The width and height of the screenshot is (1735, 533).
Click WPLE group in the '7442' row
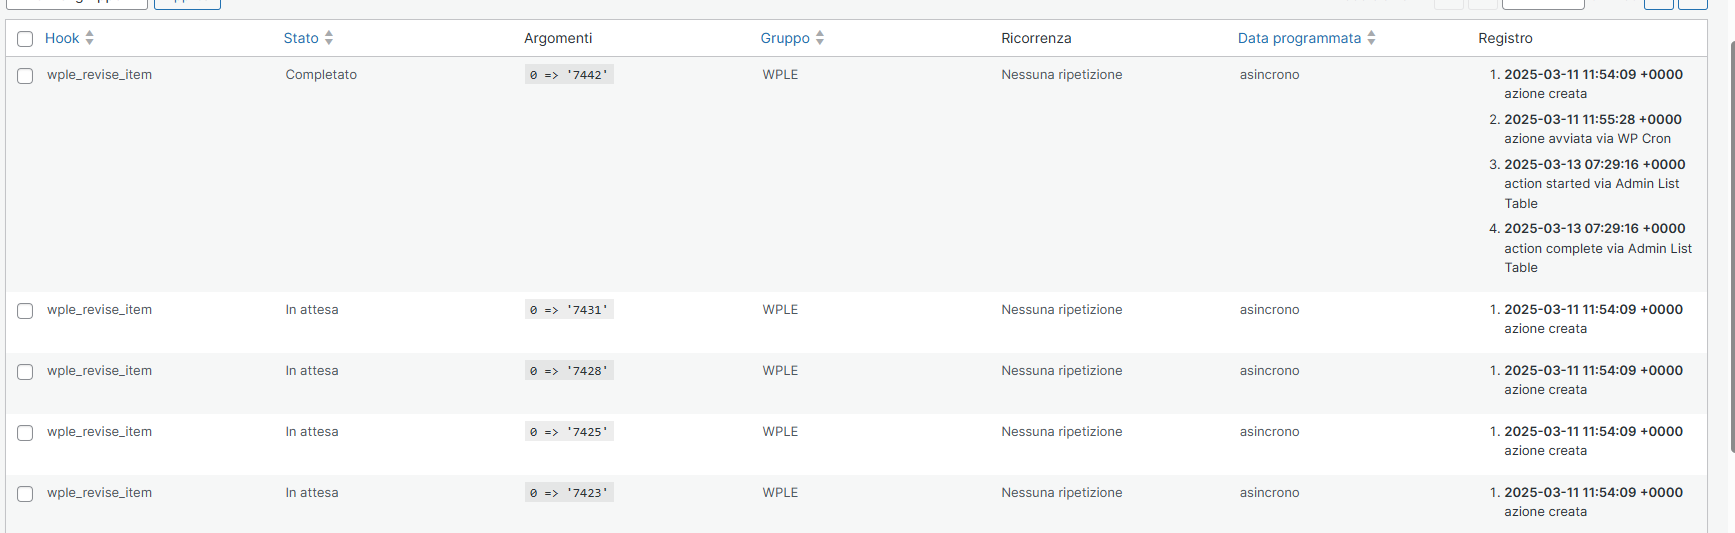click(x=780, y=75)
